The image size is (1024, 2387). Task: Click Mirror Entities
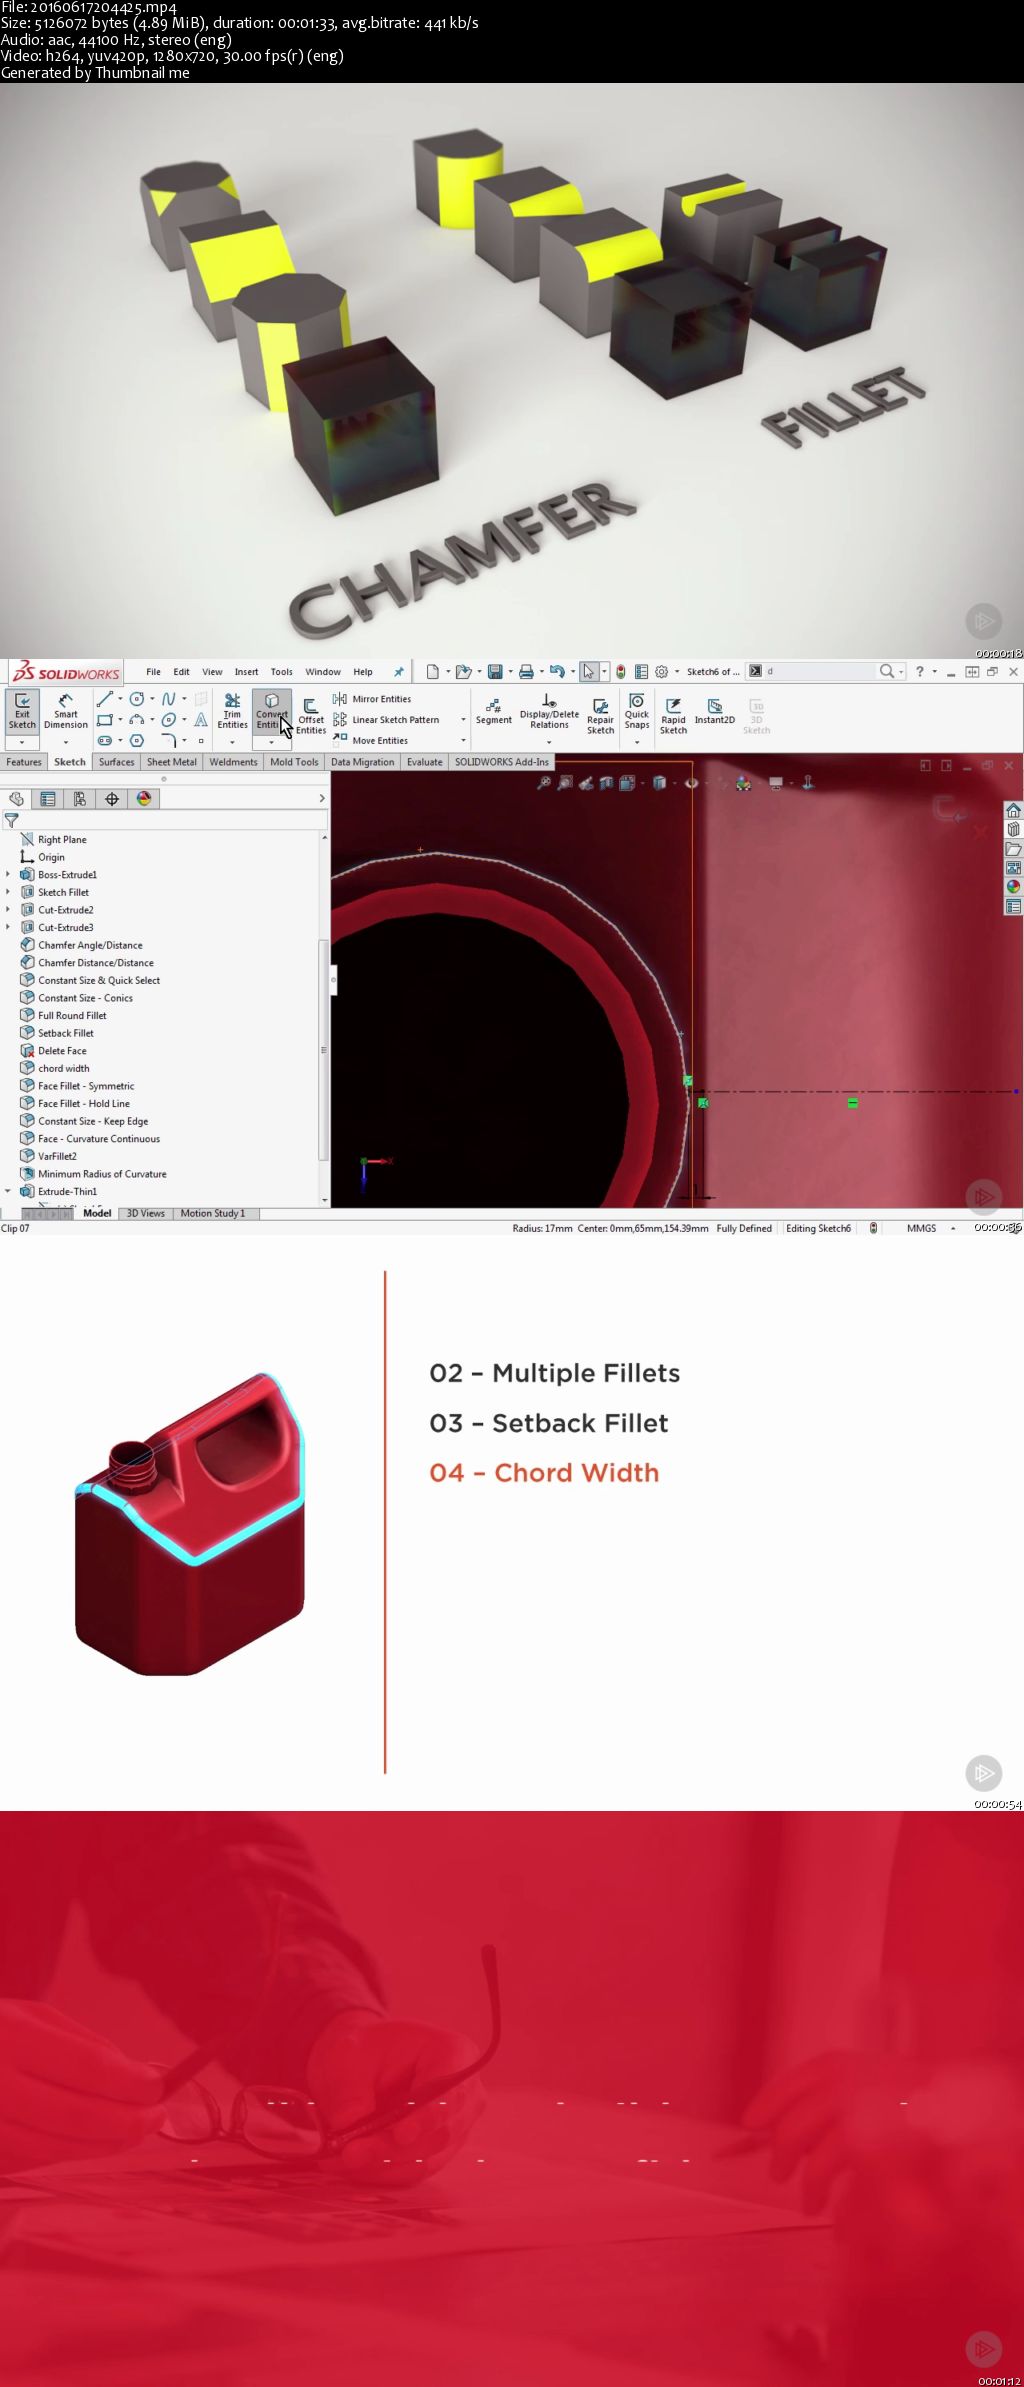pos(372,699)
